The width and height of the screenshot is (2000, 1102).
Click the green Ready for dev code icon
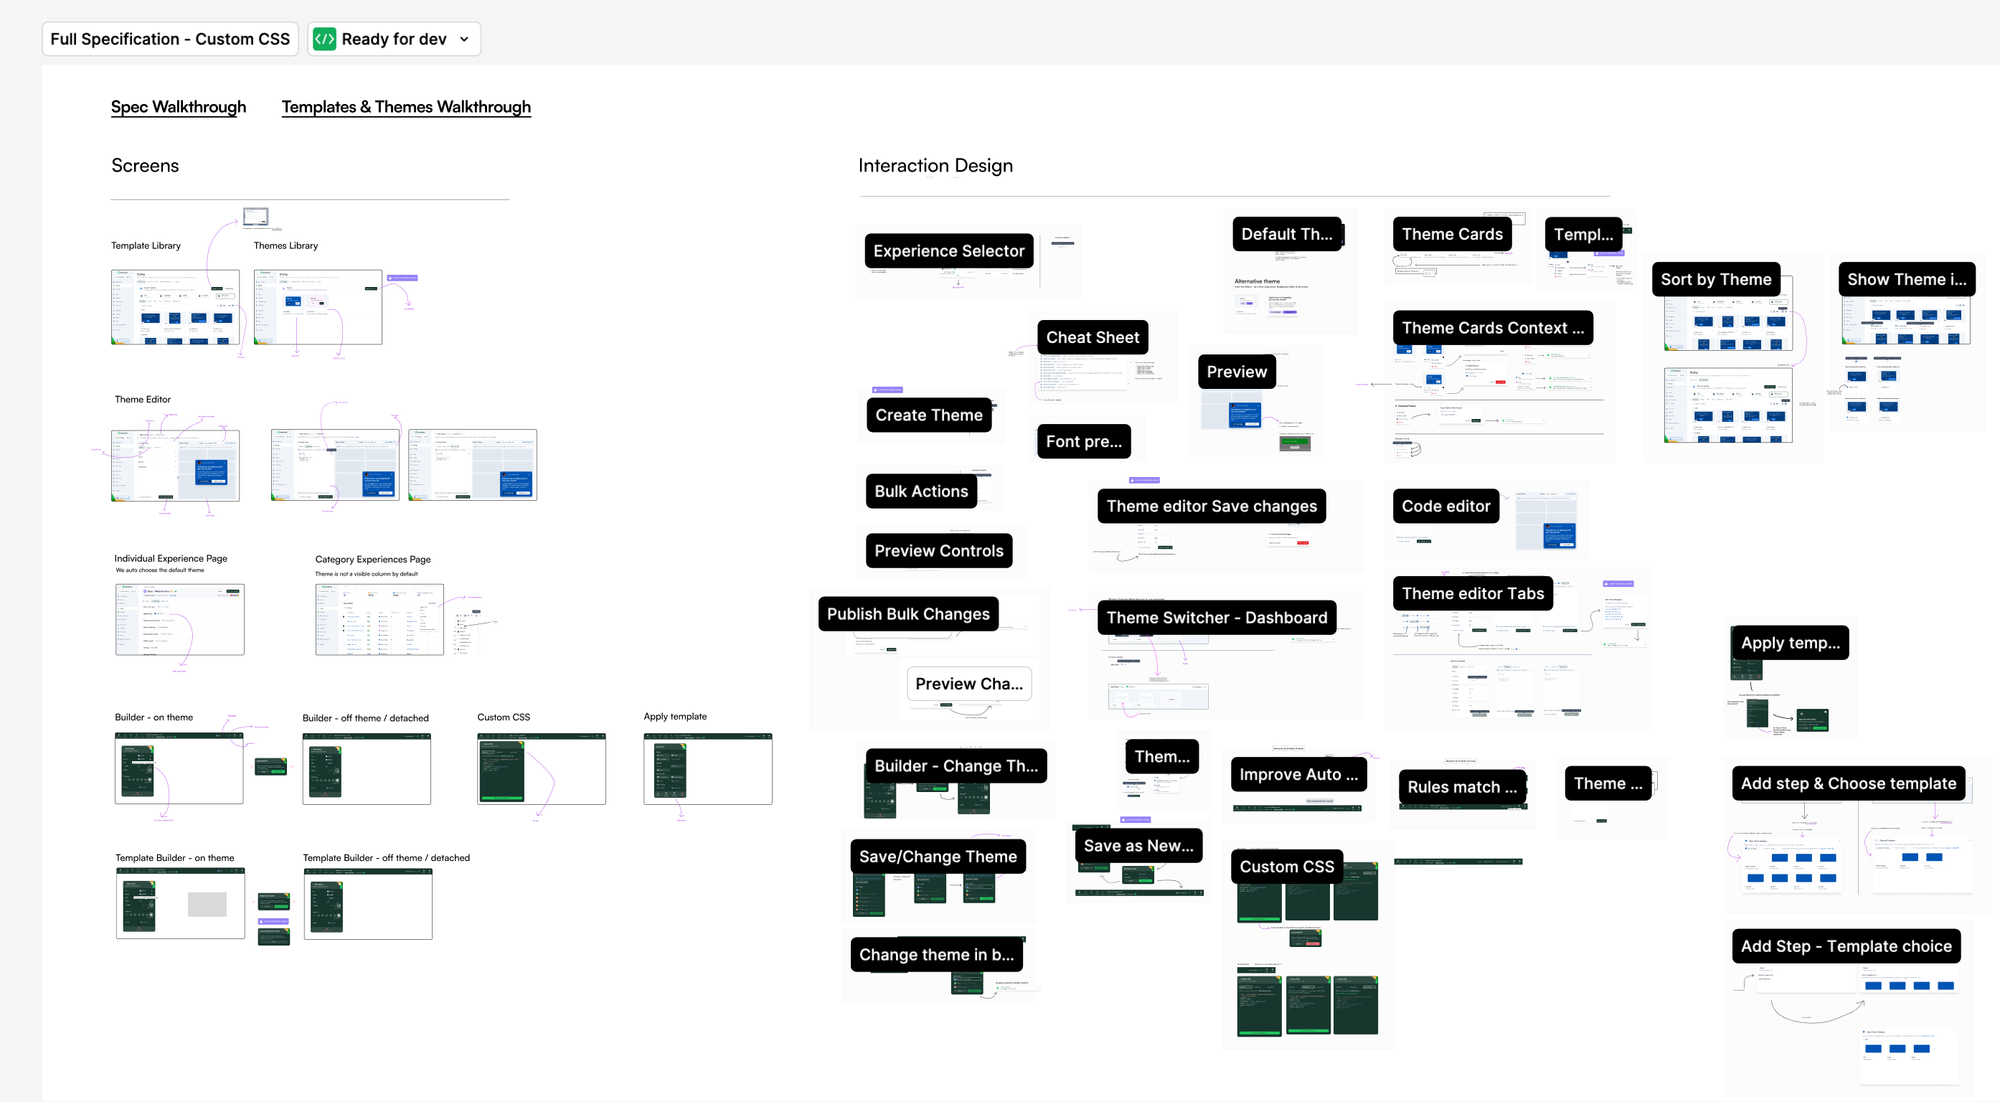point(324,39)
